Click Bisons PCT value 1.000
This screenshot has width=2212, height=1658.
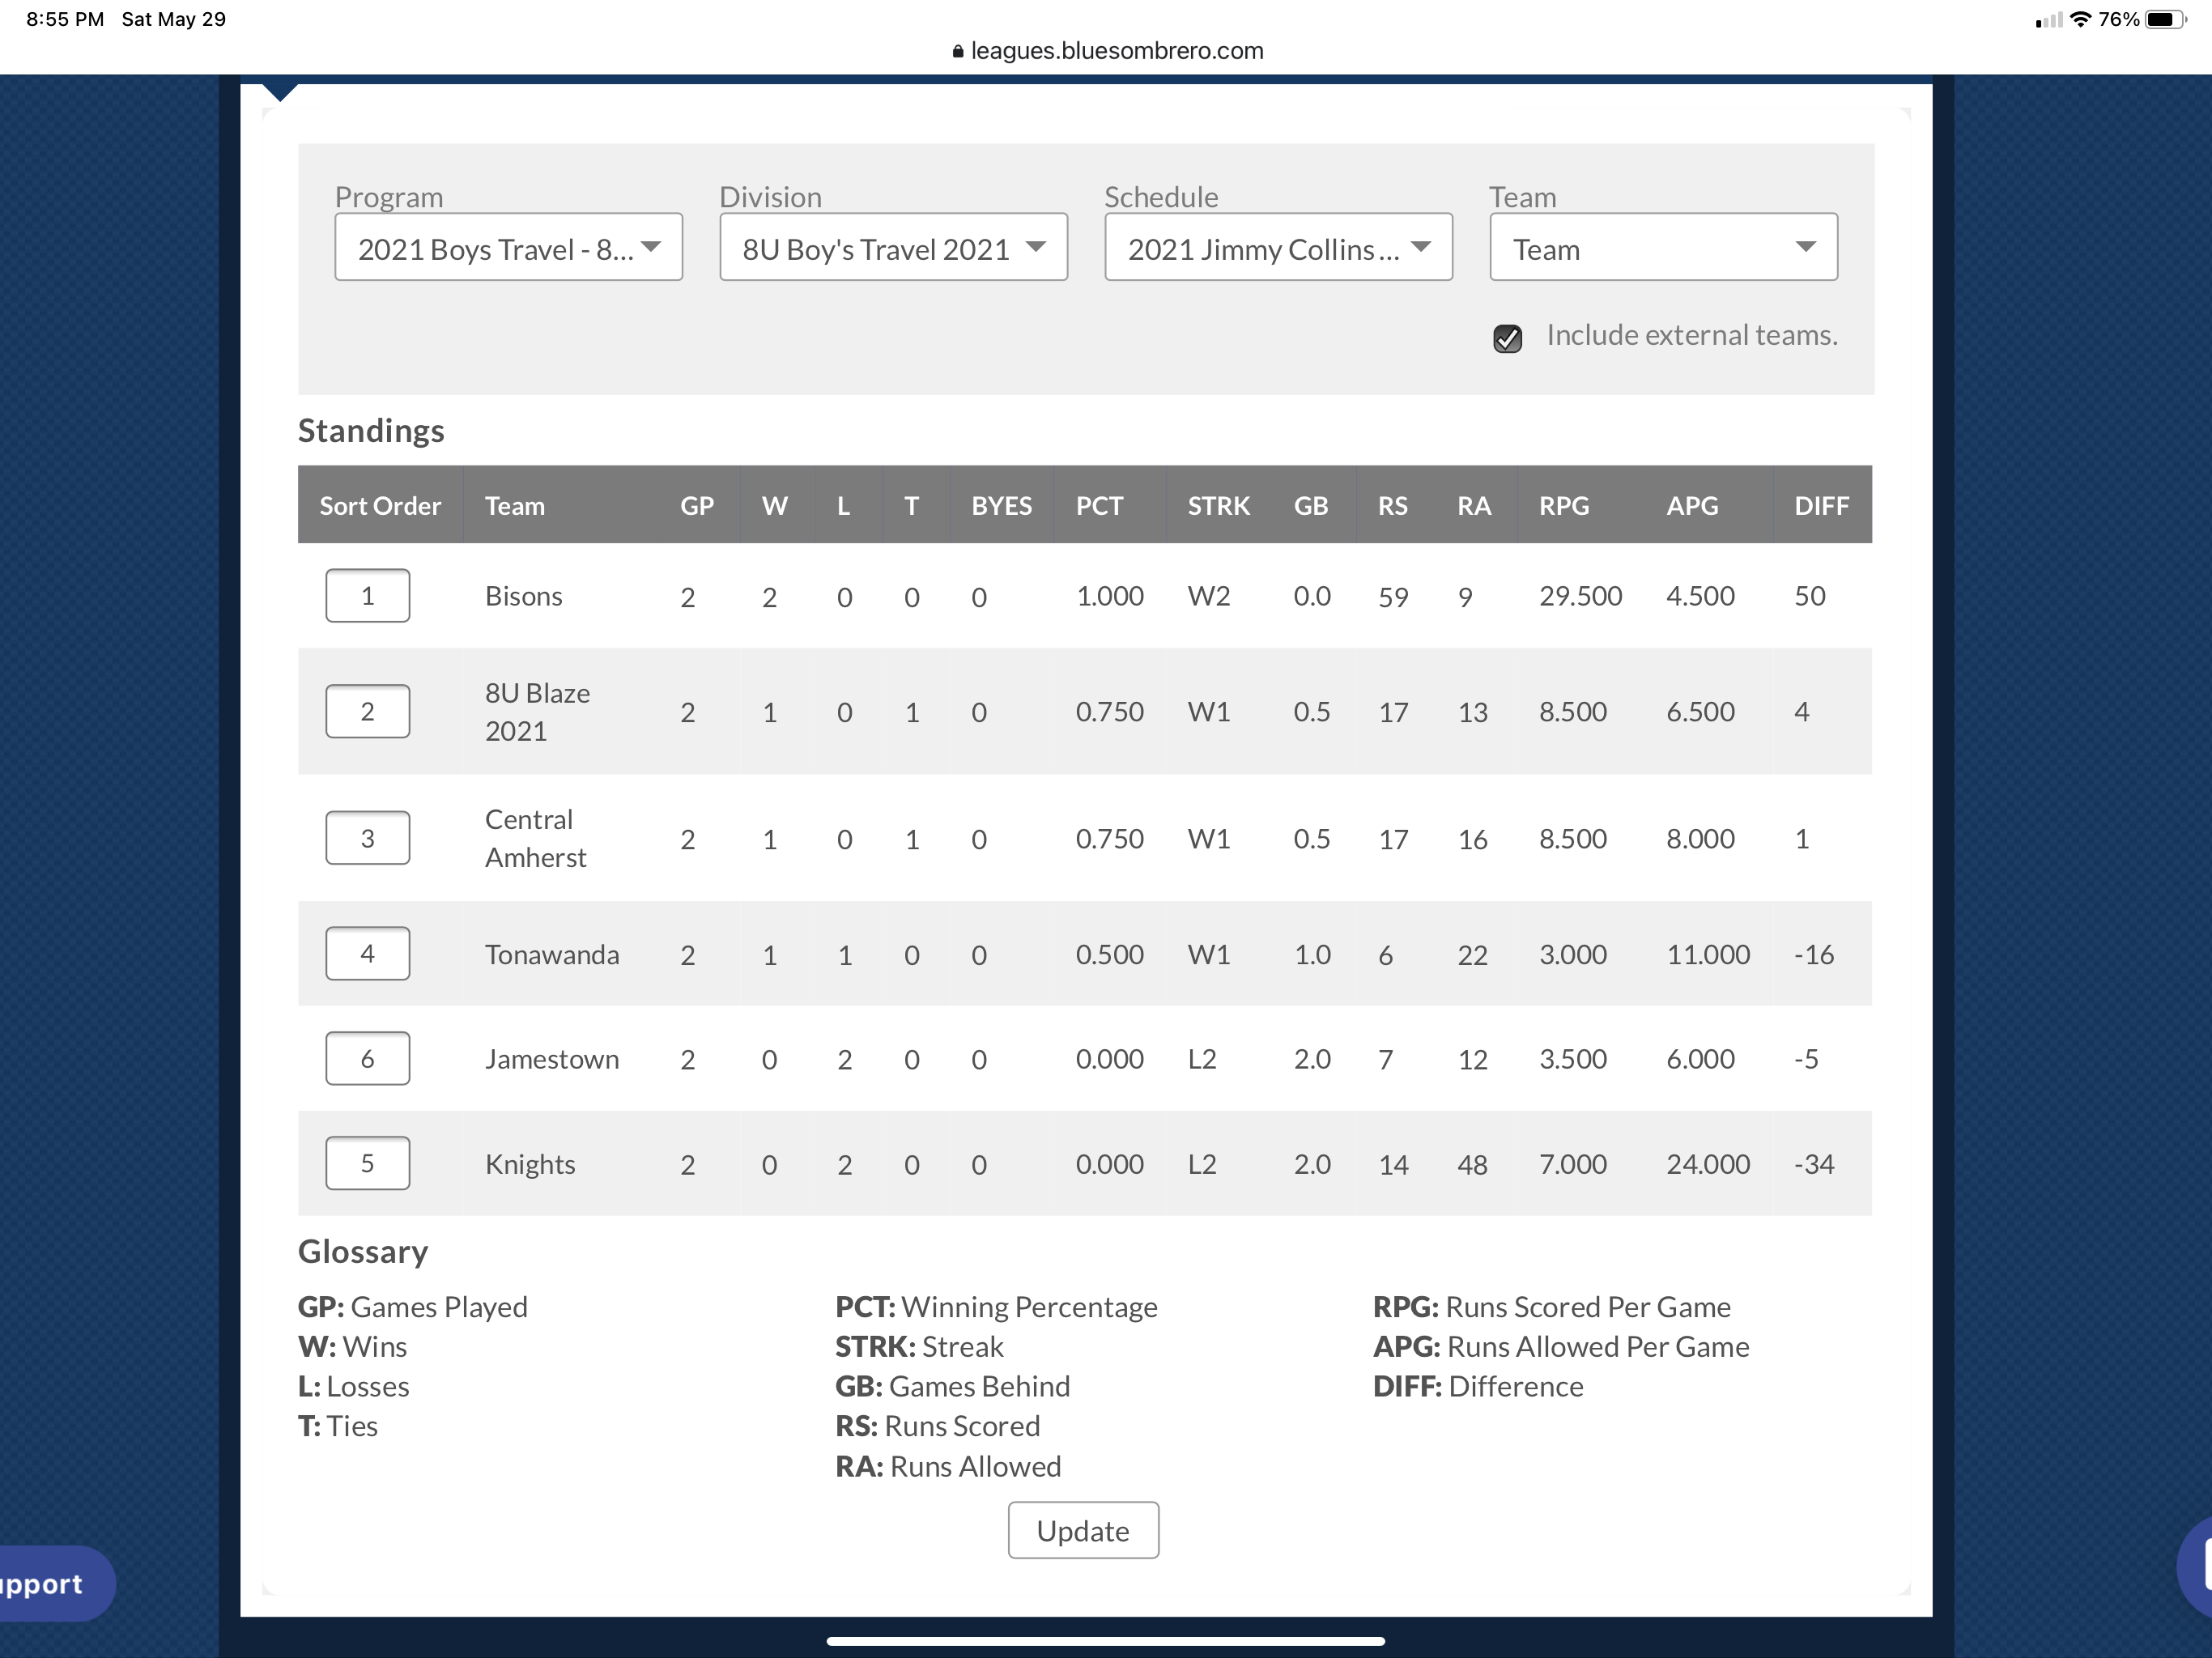[1110, 596]
